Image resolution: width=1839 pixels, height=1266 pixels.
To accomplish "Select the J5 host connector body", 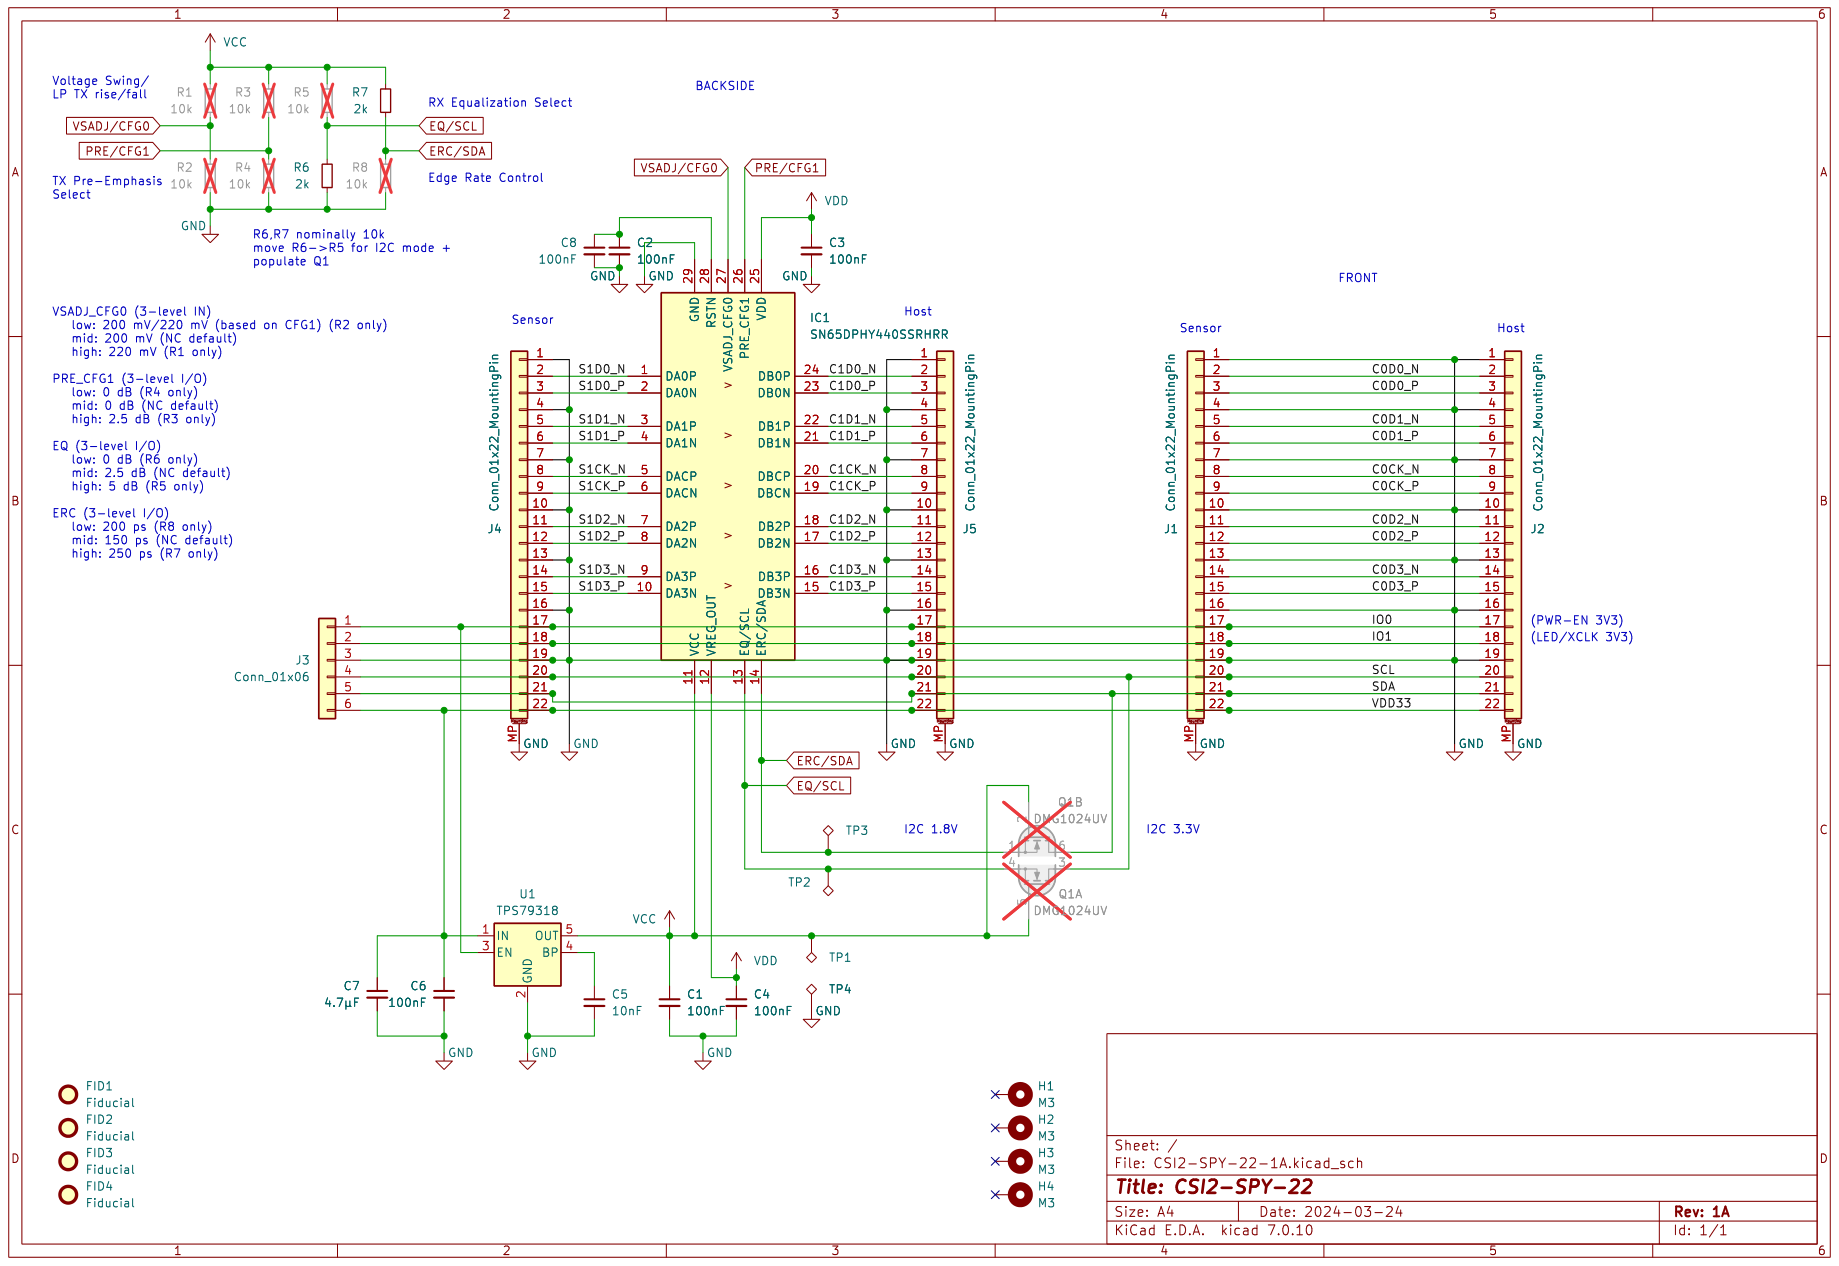I will [945, 535].
